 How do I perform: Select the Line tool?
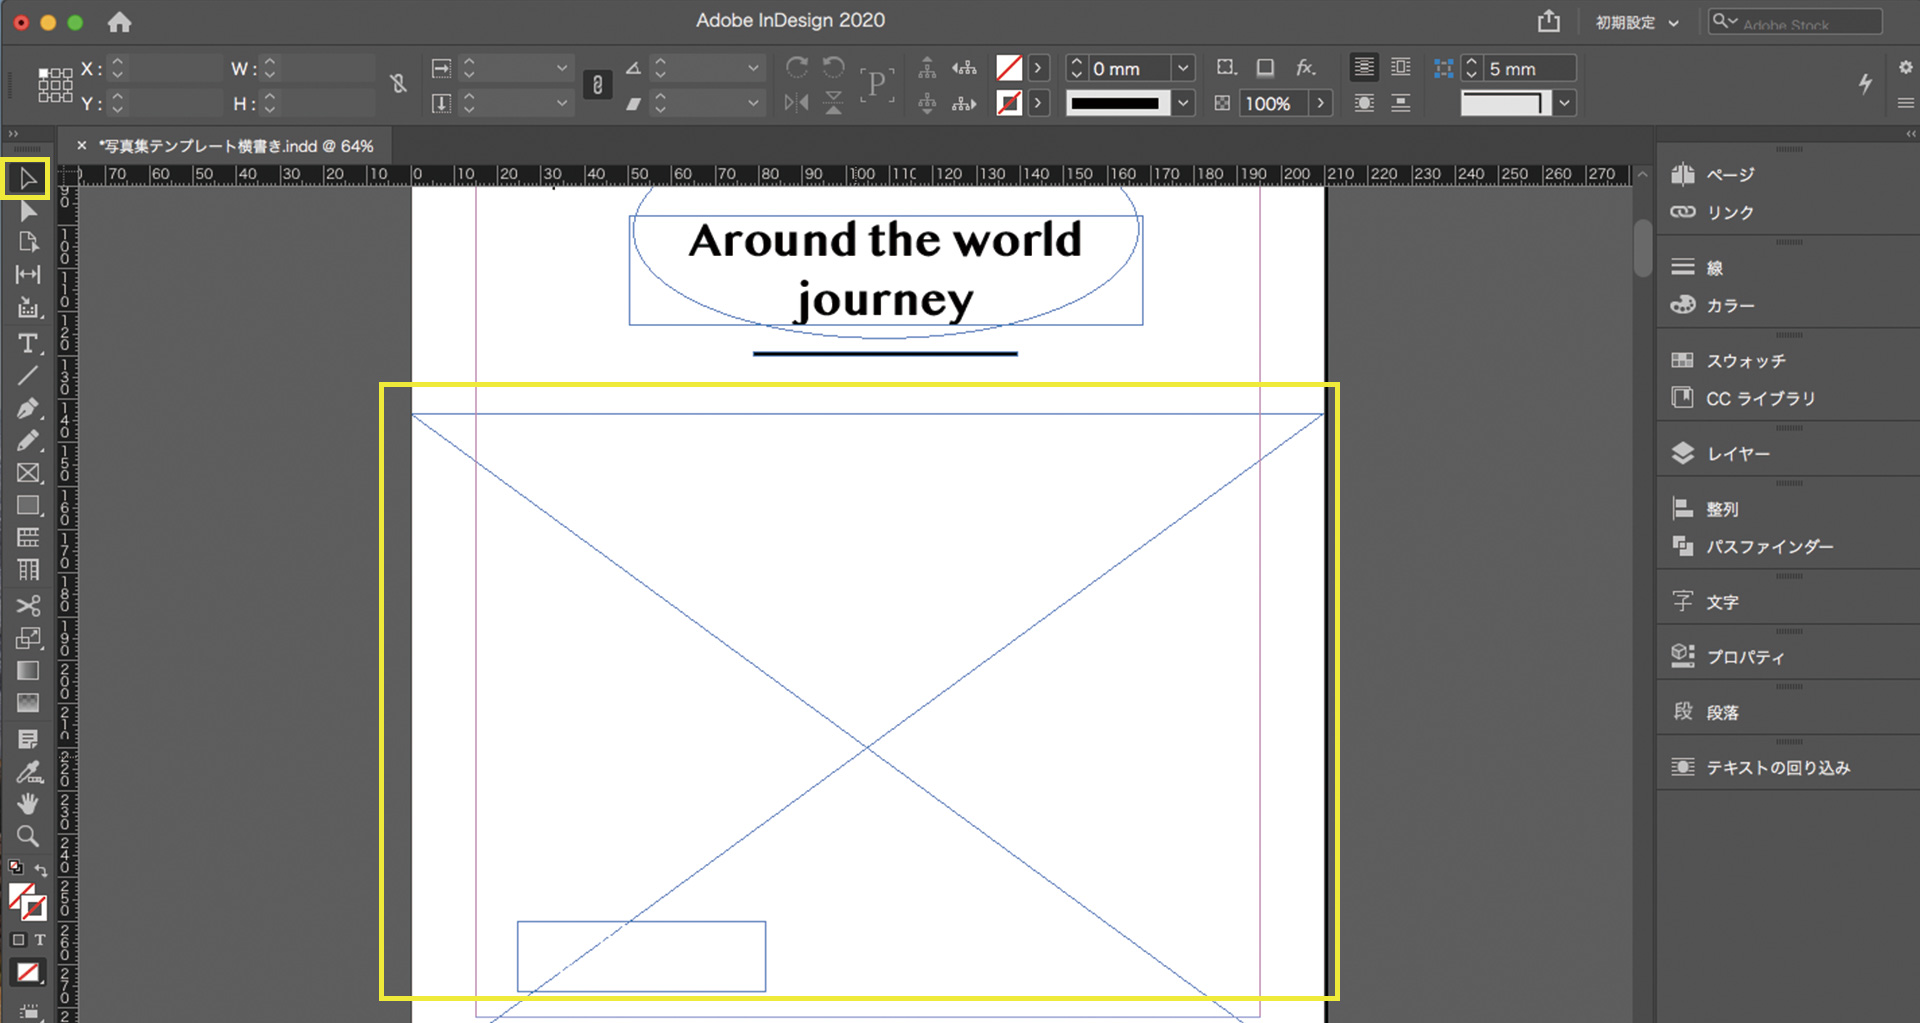pyautogui.click(x=28, y=376)
